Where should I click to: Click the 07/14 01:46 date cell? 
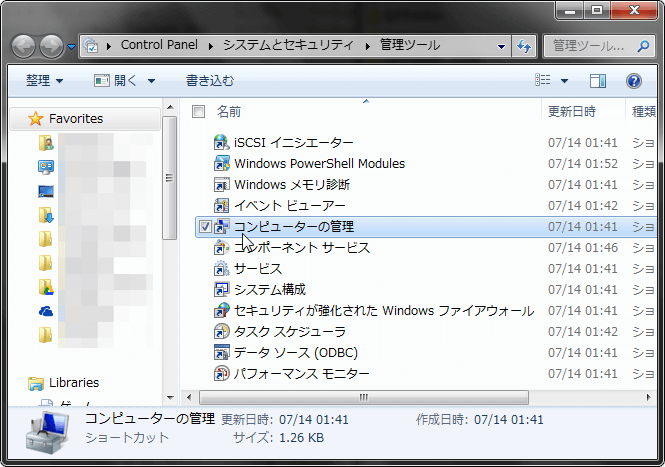point(582,247)
